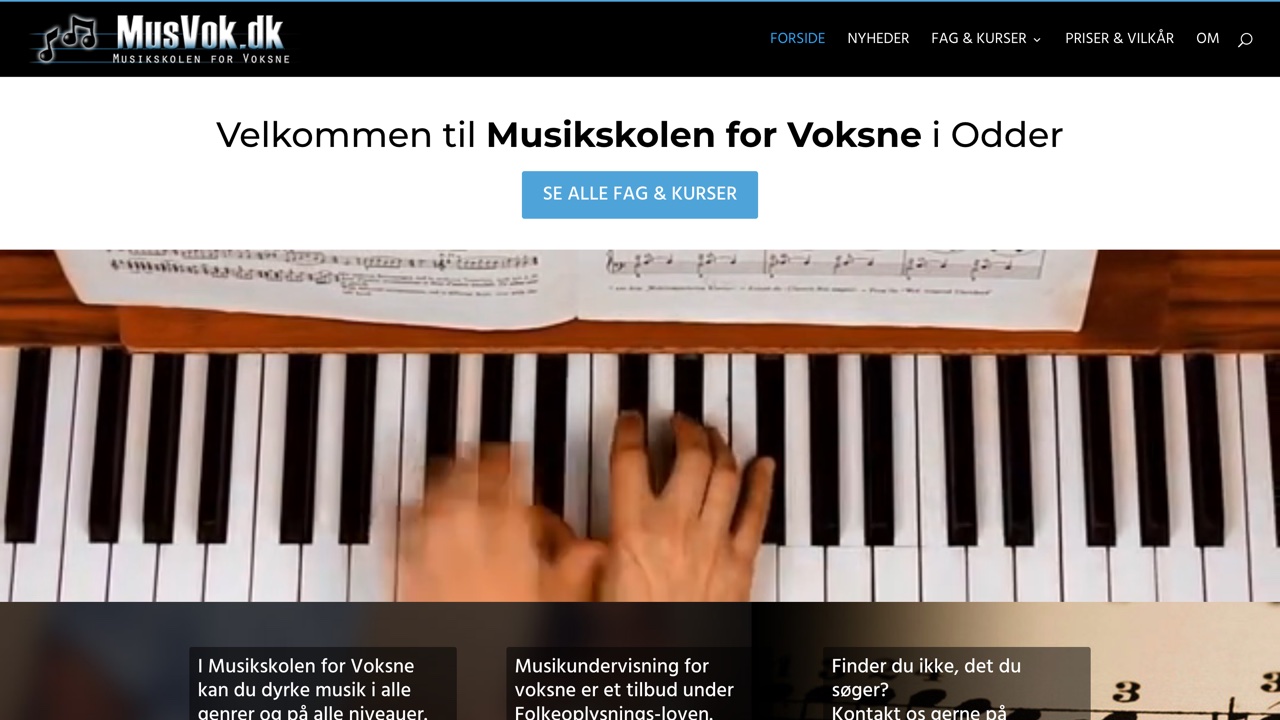The height and width of the screenshot is (720, 1280).
Task: Open the OM menu item
Action: [1207, 39]
